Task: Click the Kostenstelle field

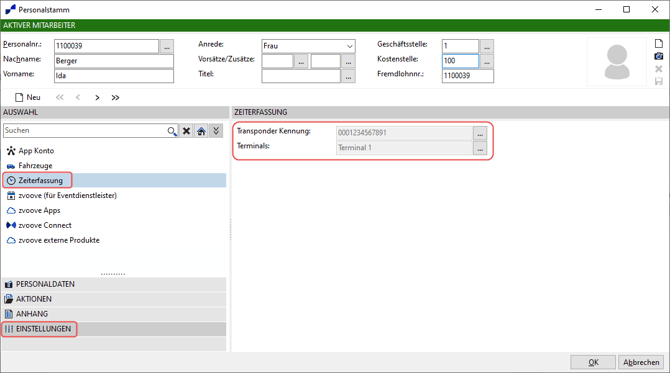Action: pyautogui.click(x=460, y=61)
